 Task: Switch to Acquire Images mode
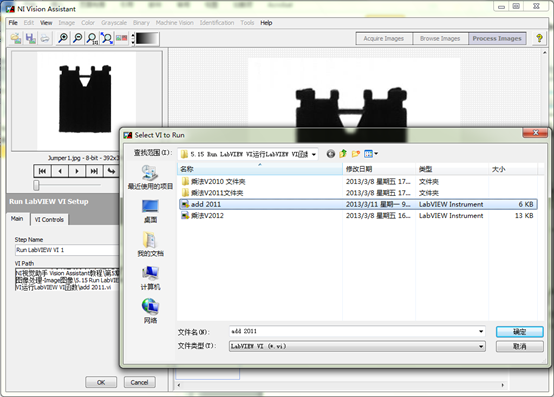[x=384, y=38]
